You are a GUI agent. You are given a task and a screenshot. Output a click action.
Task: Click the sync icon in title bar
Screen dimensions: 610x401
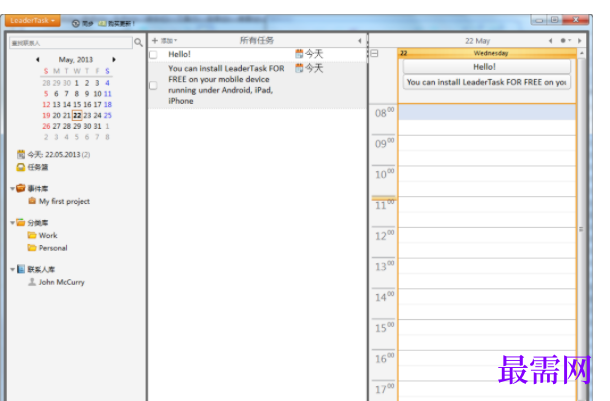pyautogui.click(x=76, y=24)
